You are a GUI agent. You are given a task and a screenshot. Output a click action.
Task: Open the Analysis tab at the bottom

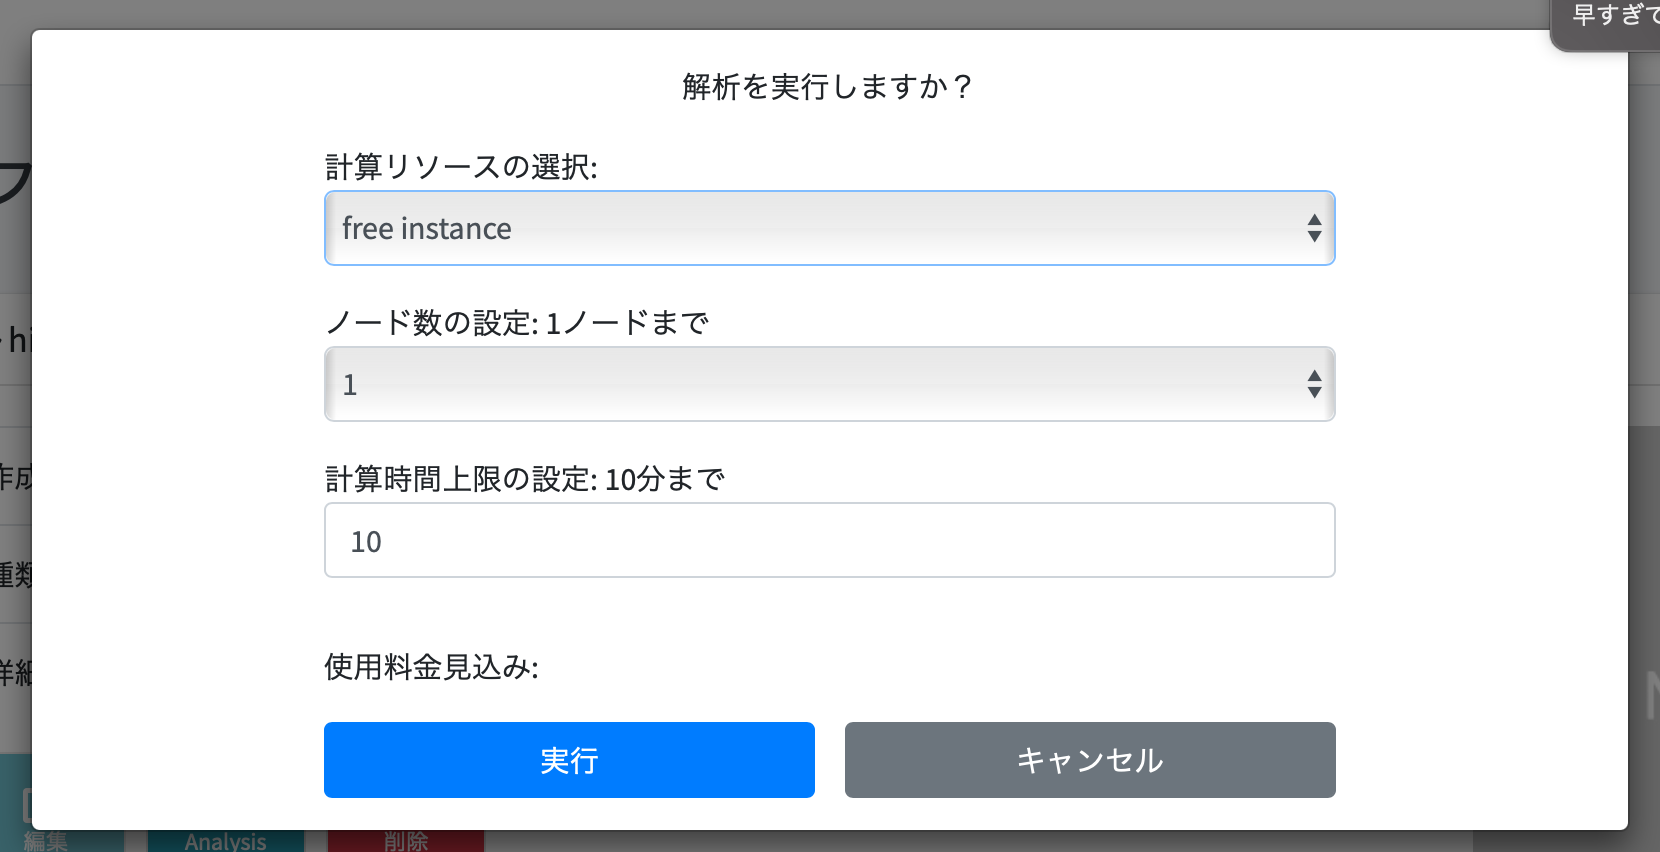pos(225,841)
